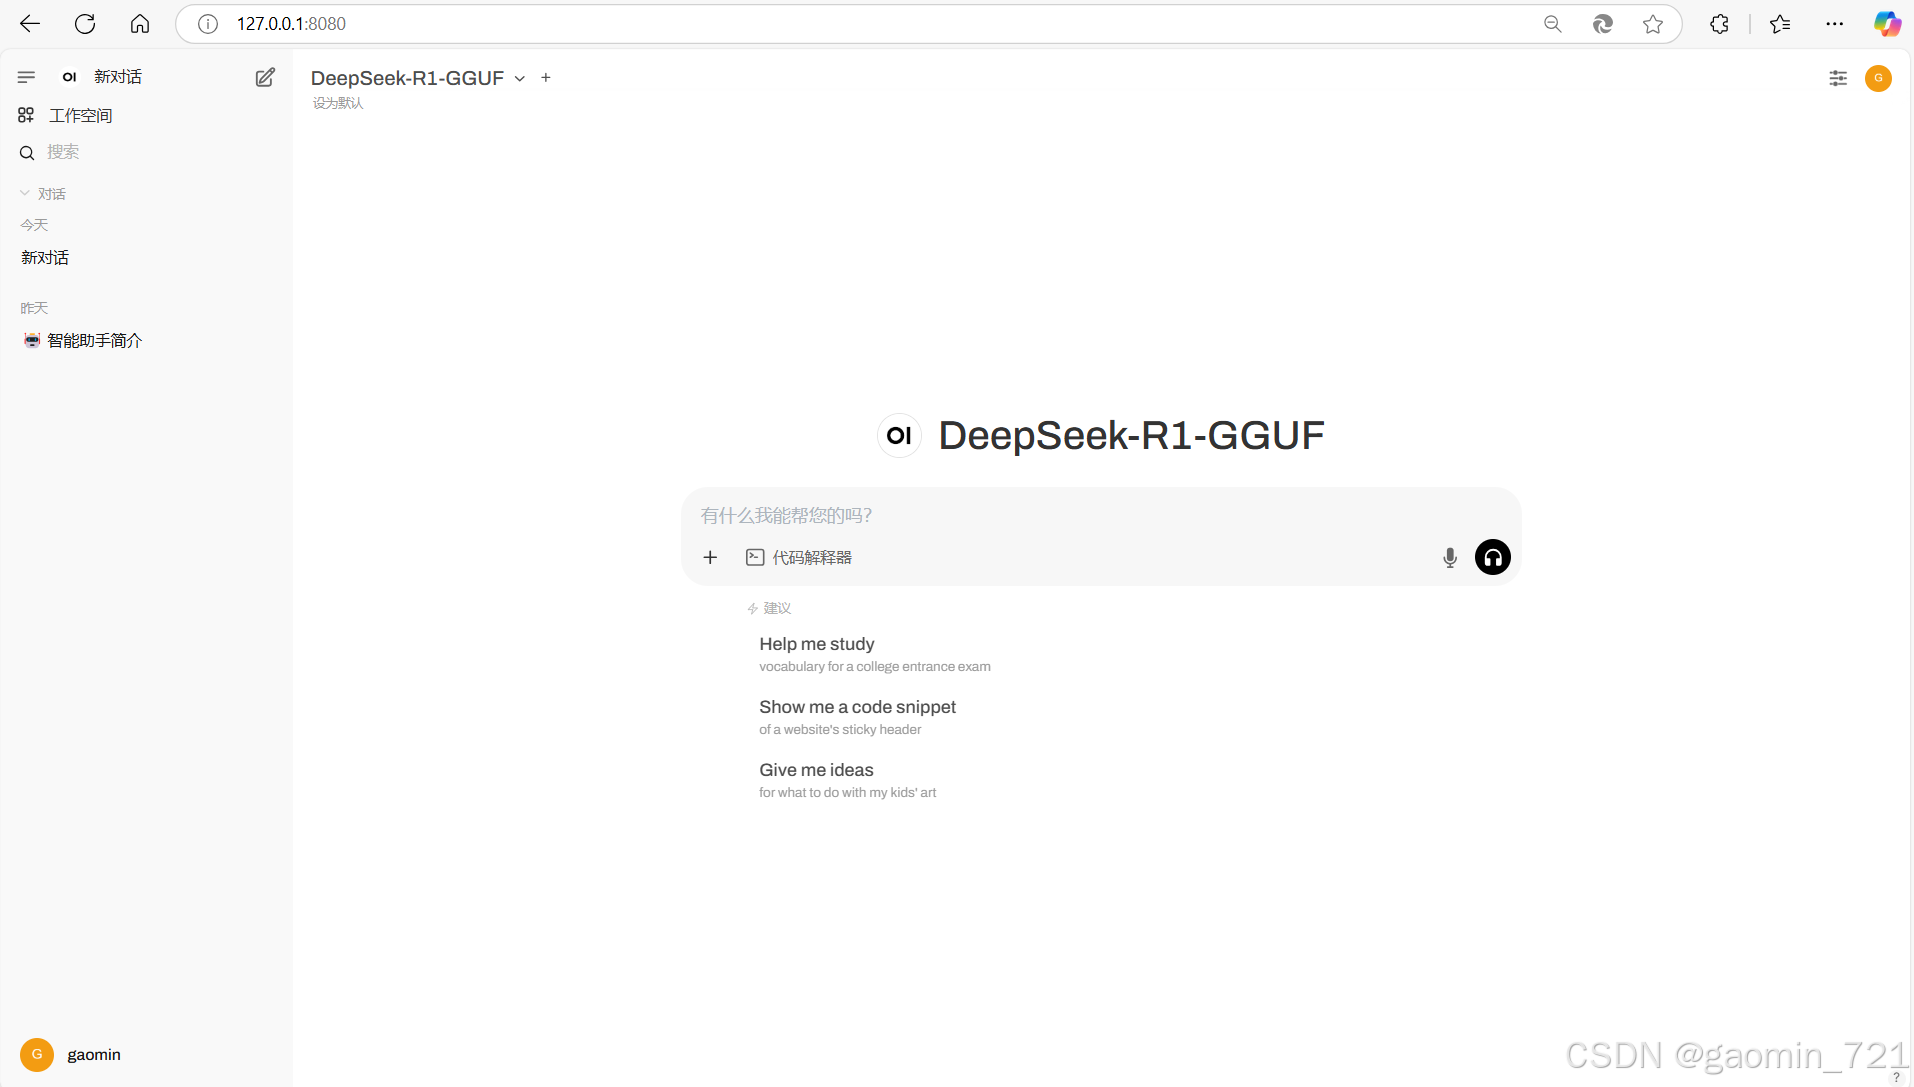This screenshot has width=1914, height=1087.
Task: Click the zoom magnifier icon in address bar
Action: tap(1552, 24)
